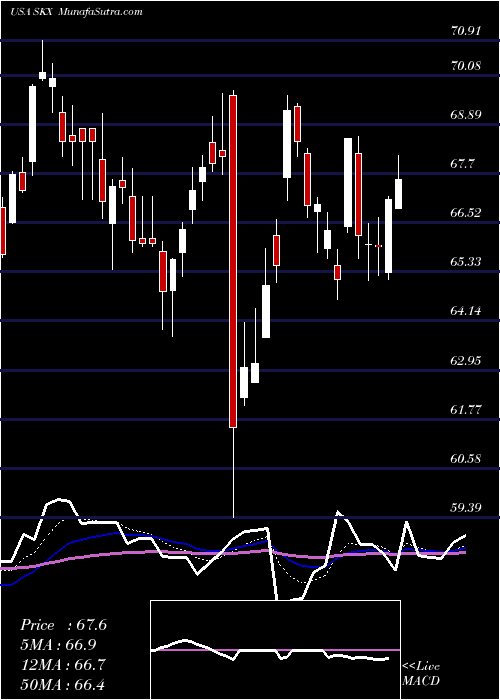
Task: Click the '12MA : 66.7' readout
Action: [63, 664]
